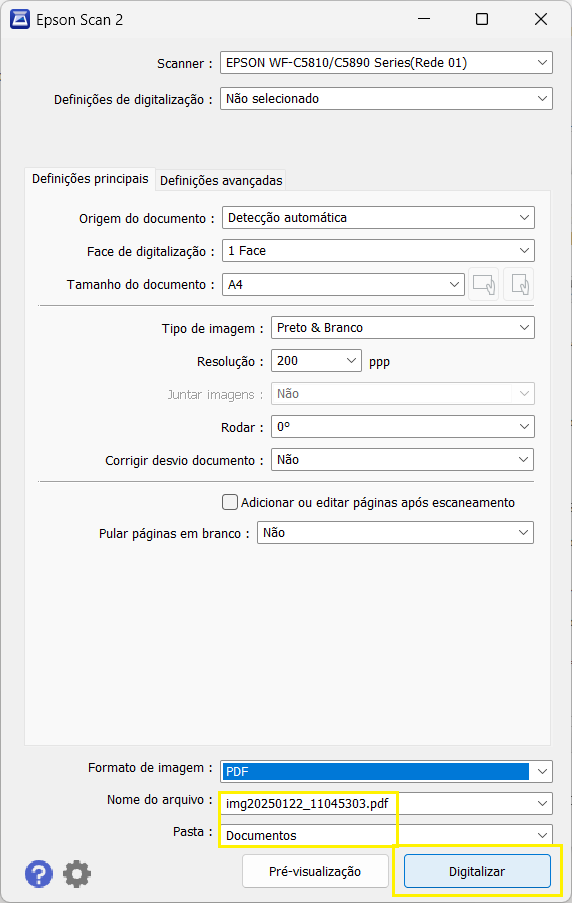Select the Definições principais tab
Viewport: 572px width, 903px height.
[90, 179]
